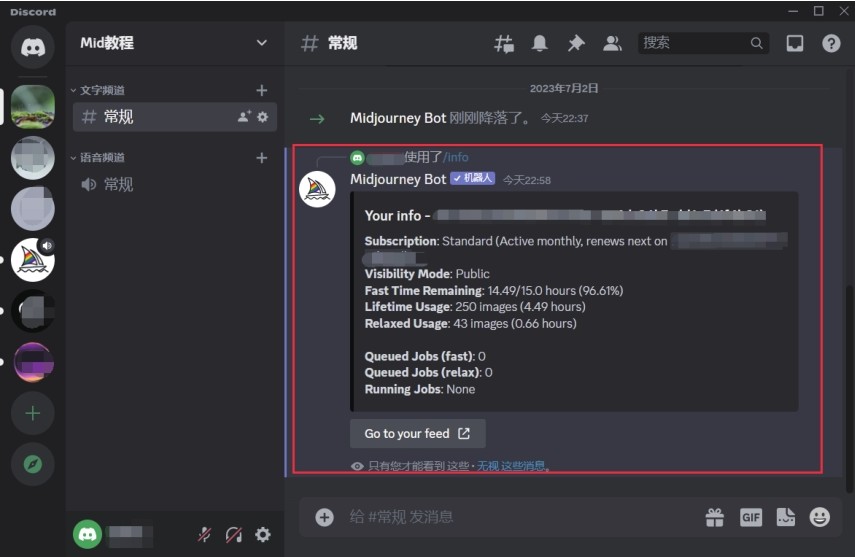The image size is (855, 557).
Task: Toggle the member list
Action: (612, 43)
